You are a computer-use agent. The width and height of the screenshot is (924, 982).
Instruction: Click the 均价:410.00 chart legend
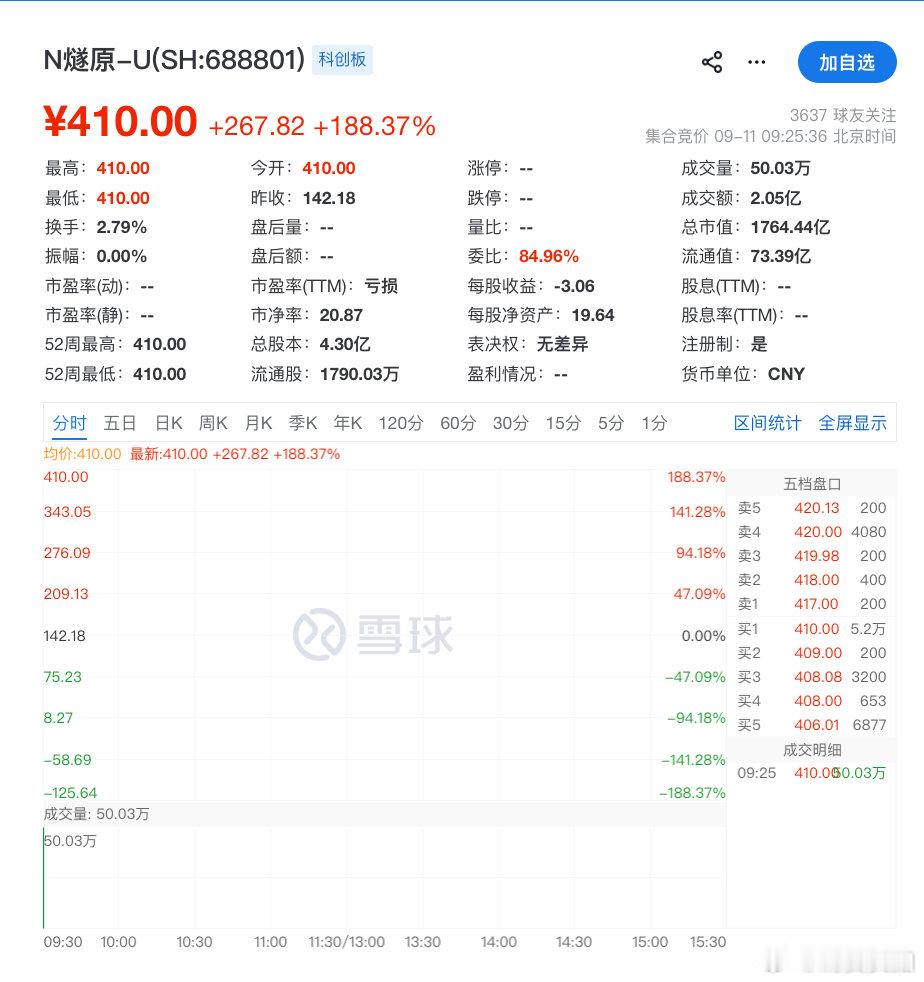tap(82, 454)
